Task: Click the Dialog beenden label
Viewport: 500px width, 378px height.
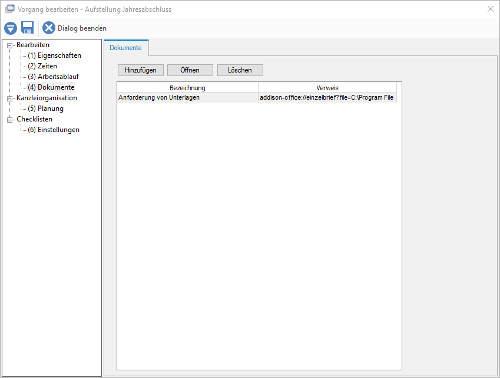Action: click(x=82, y=28)
